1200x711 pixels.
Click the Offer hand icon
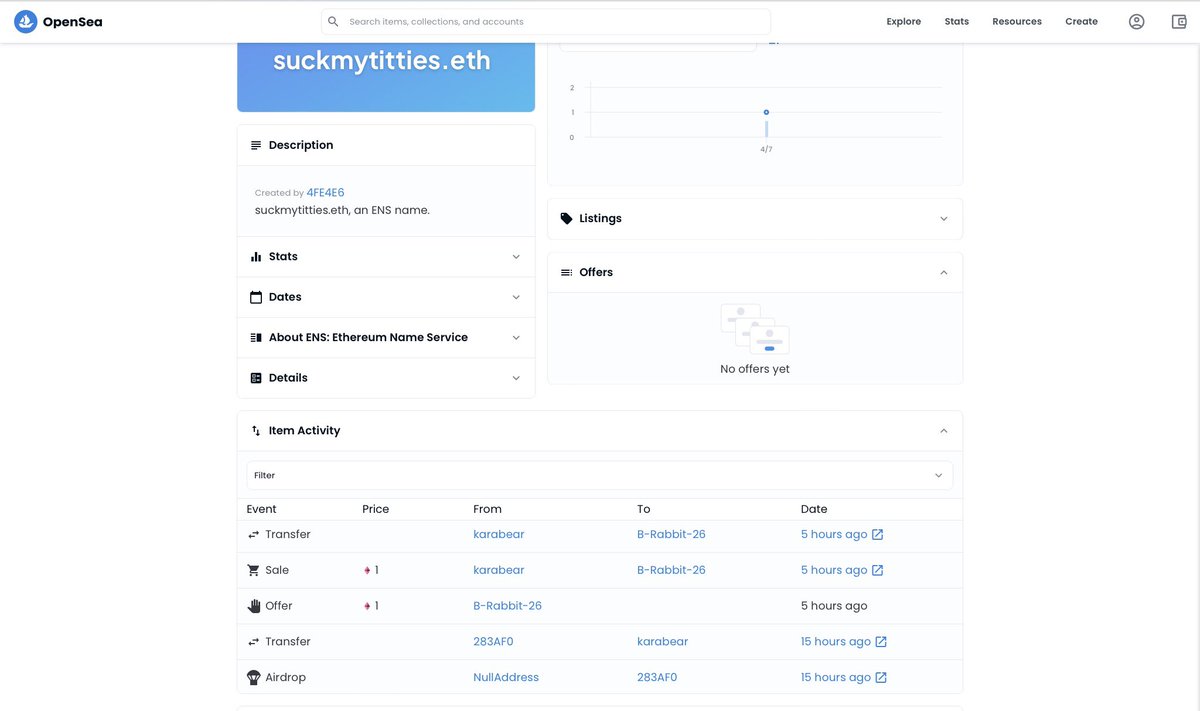tap(253, 606)
